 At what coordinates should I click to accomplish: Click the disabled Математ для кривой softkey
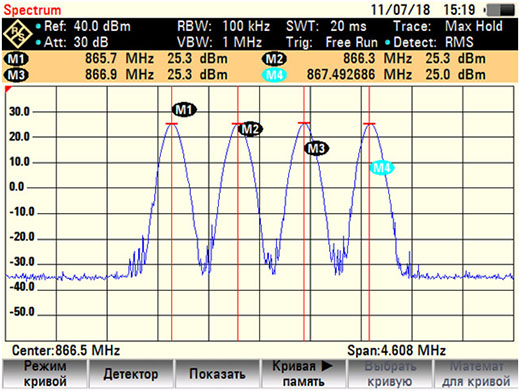(x=476, y=374)
